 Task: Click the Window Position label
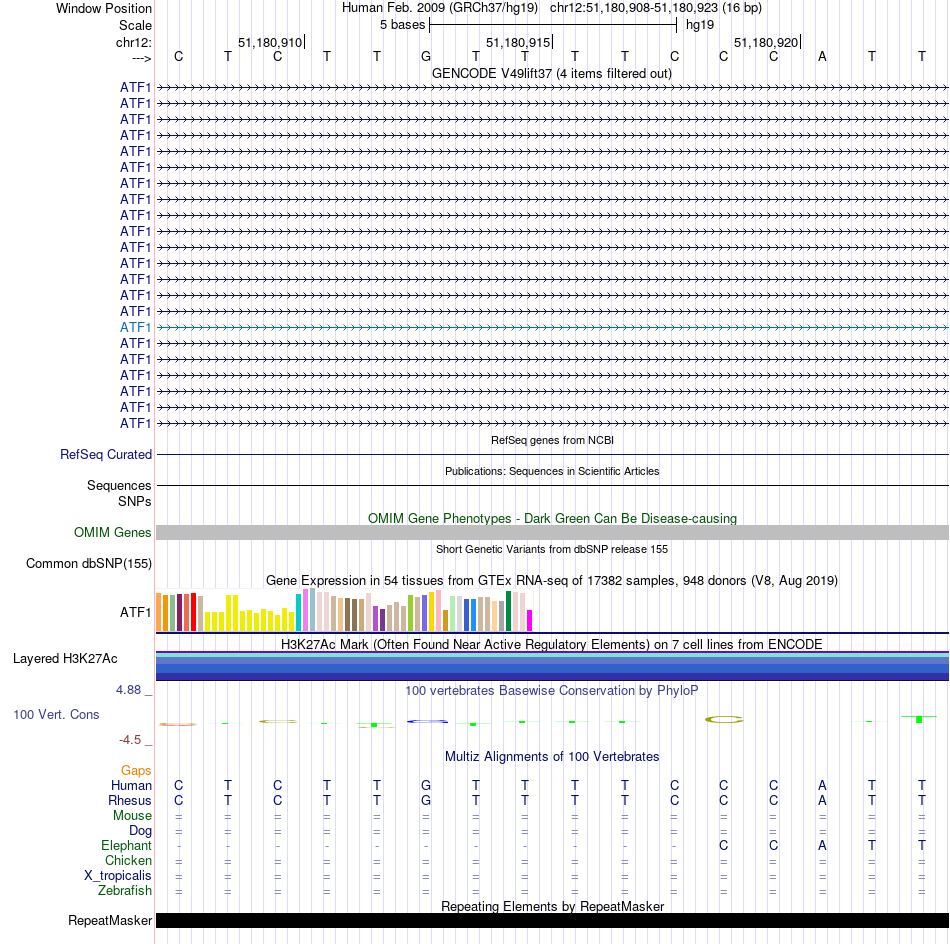[x=104, y=8]
